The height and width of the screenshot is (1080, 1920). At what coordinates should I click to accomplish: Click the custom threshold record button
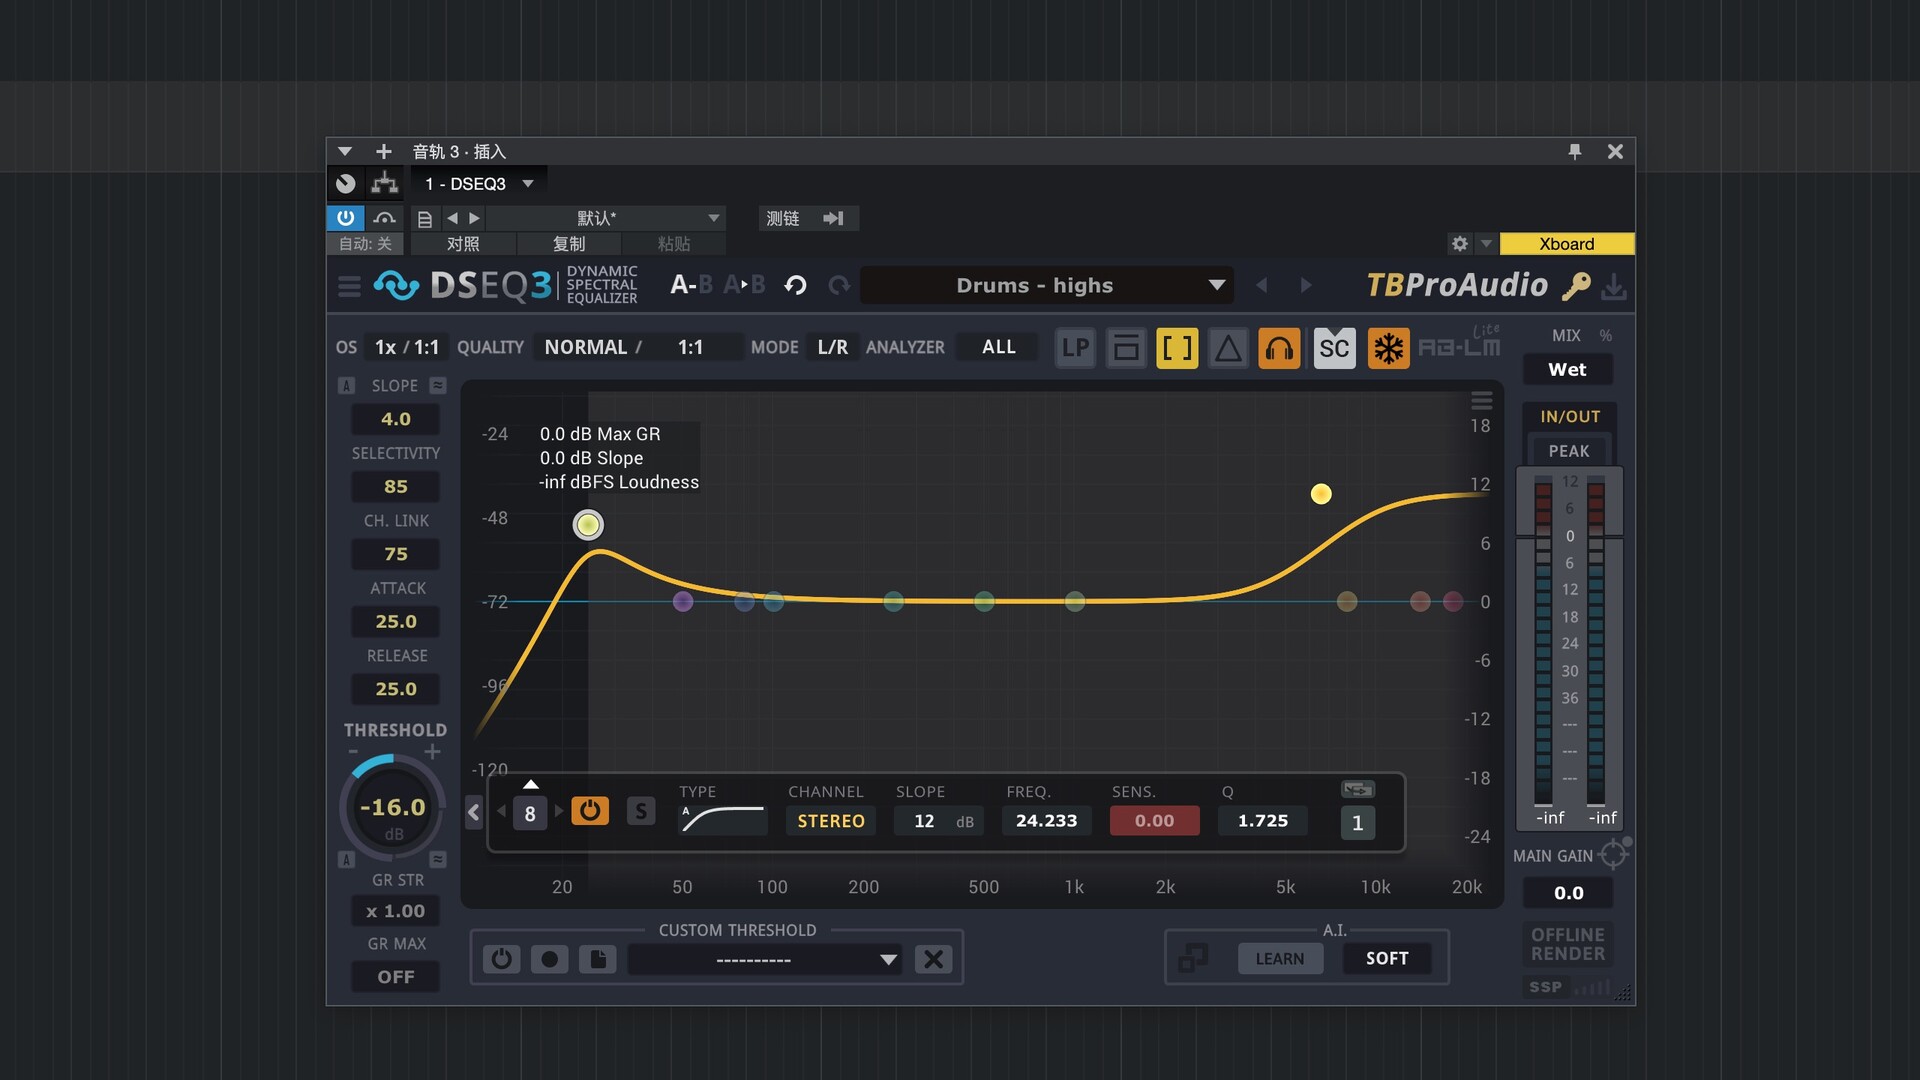[x=549, y=959]
